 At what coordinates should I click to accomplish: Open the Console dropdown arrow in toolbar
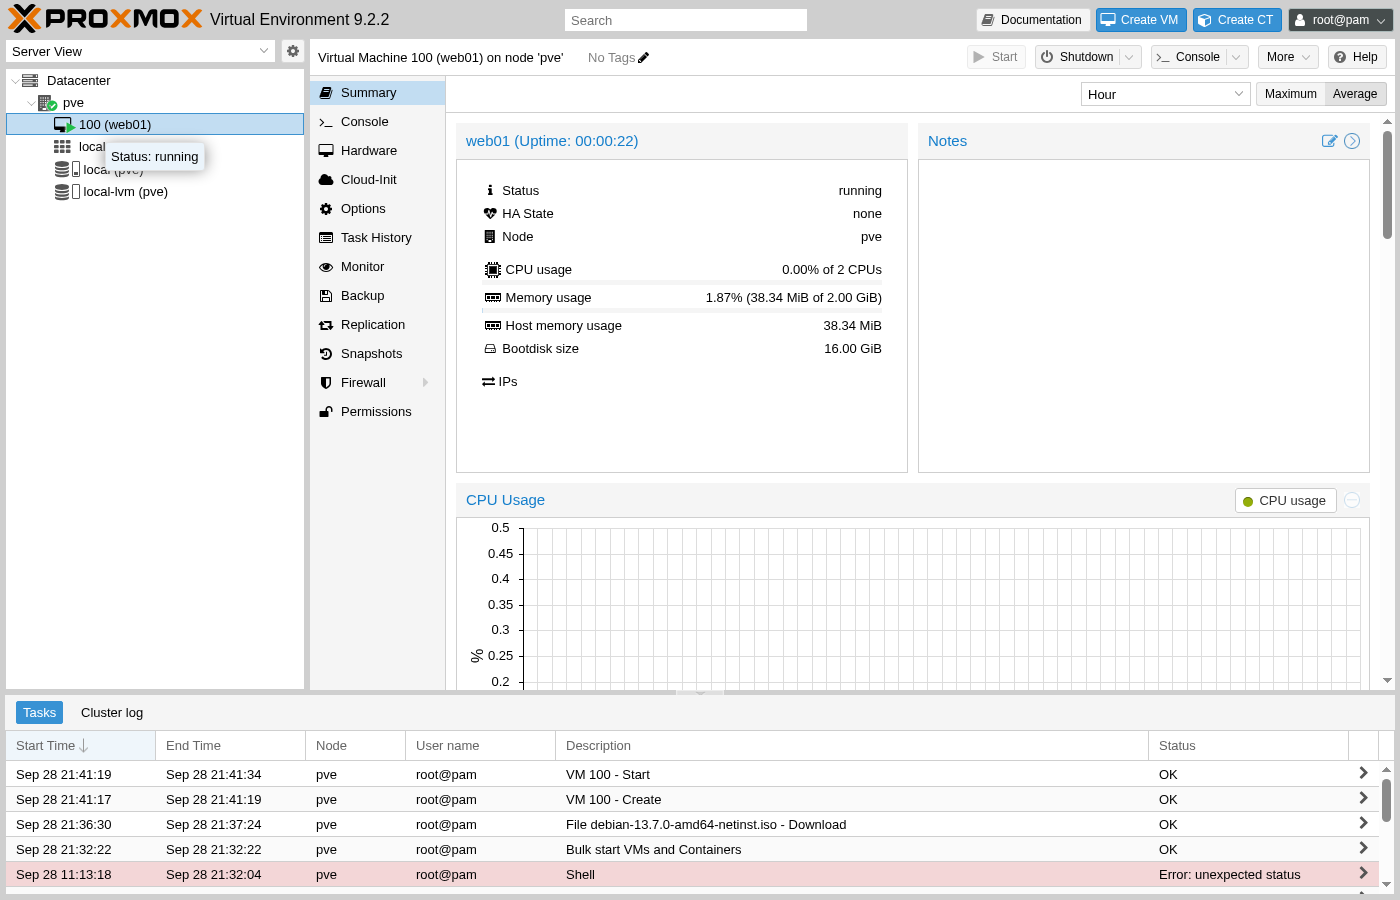(x=1236, y=57)
